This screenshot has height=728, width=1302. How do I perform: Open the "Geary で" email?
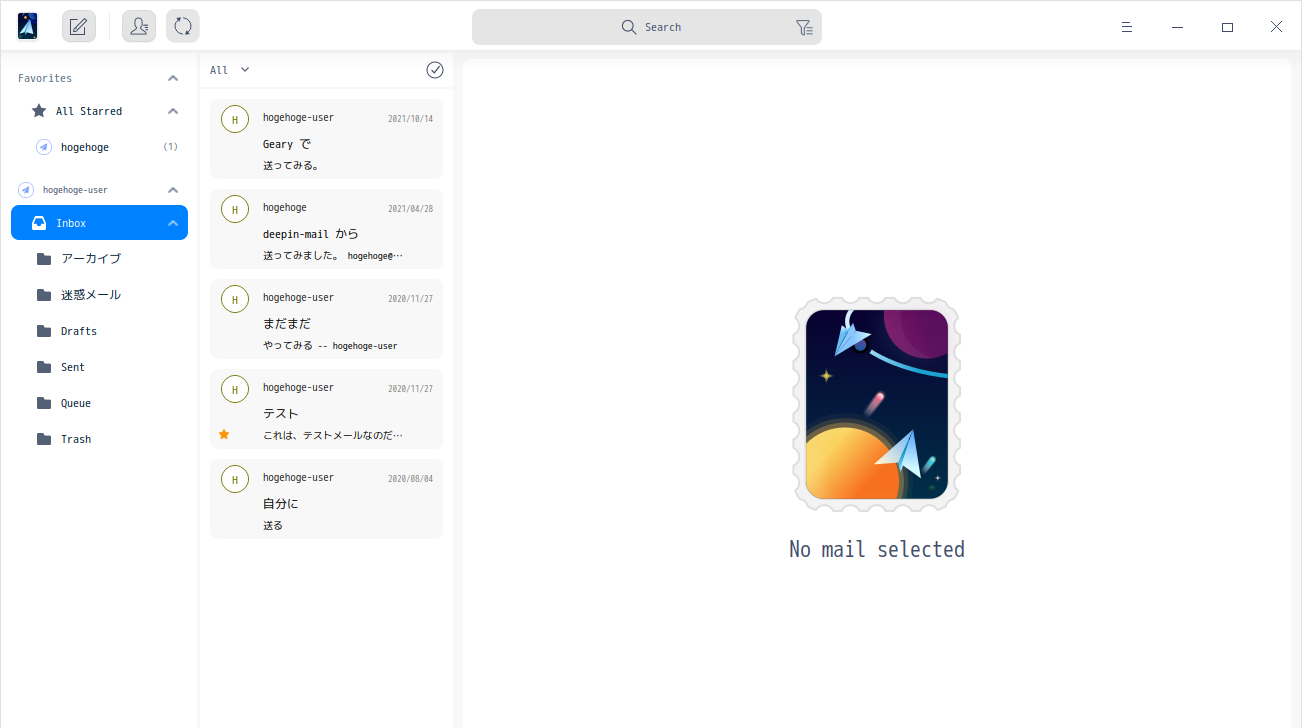(326, 139)
